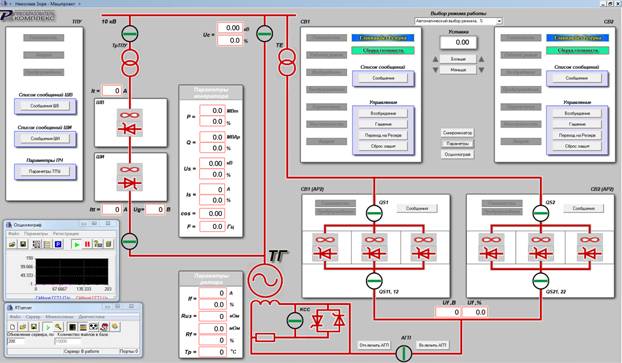Click the Отключить АГП button
Viewport: 622px width, 363px height.
[374, 345]
